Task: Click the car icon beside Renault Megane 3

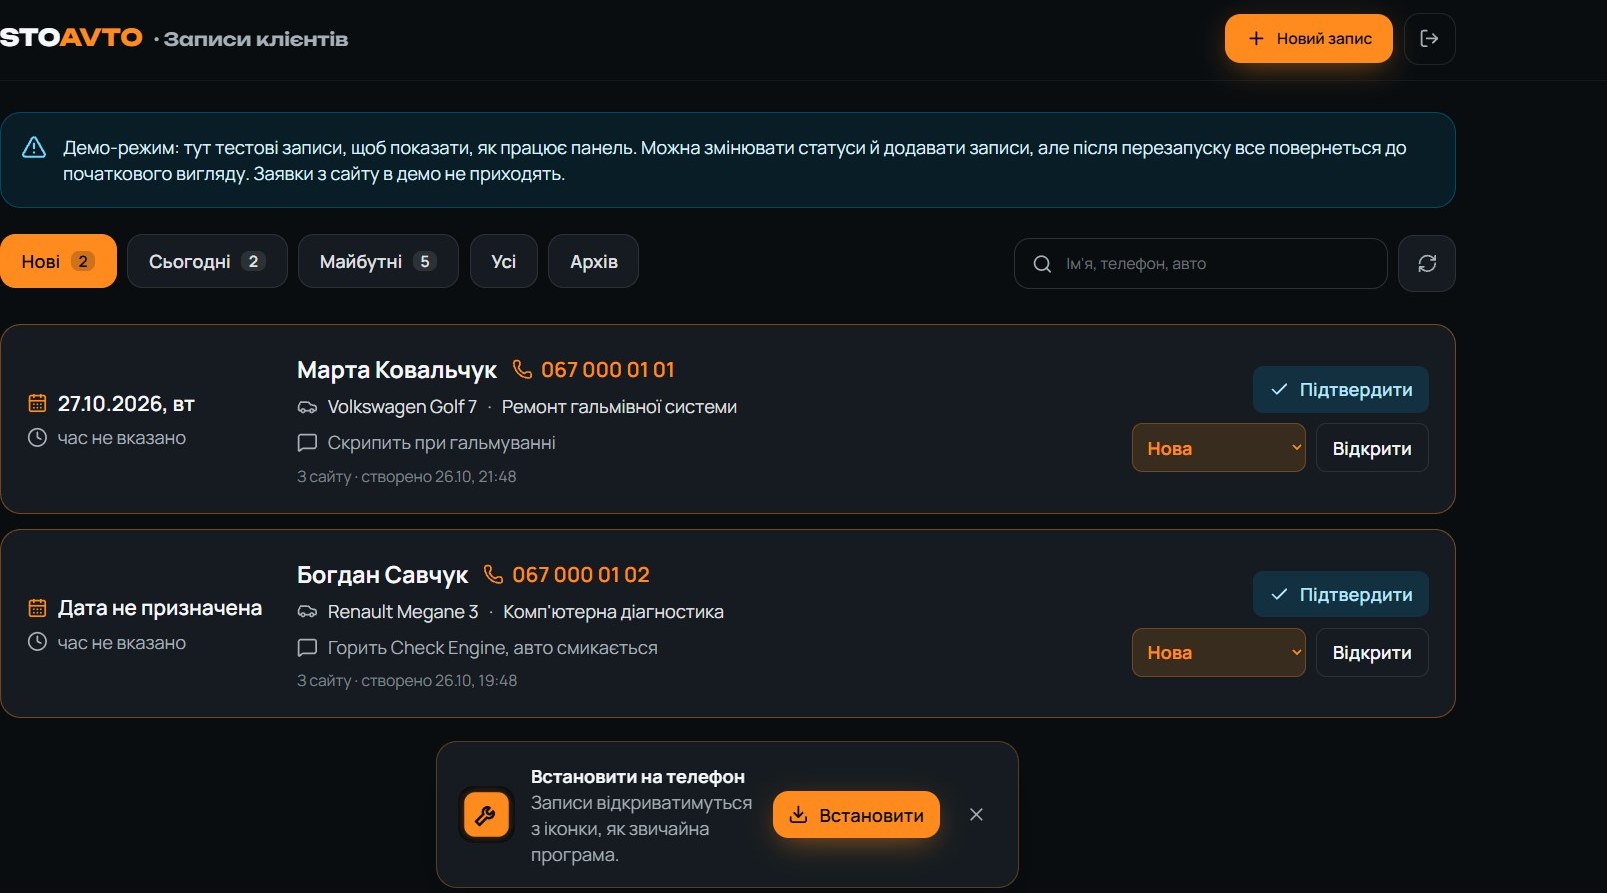Action: coord(307,612)
